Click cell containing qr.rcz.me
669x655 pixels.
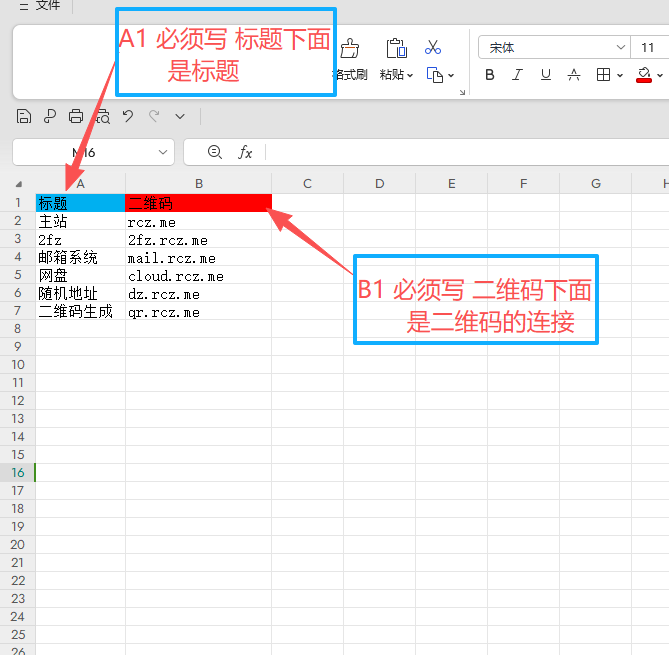(x=198, y=311)
